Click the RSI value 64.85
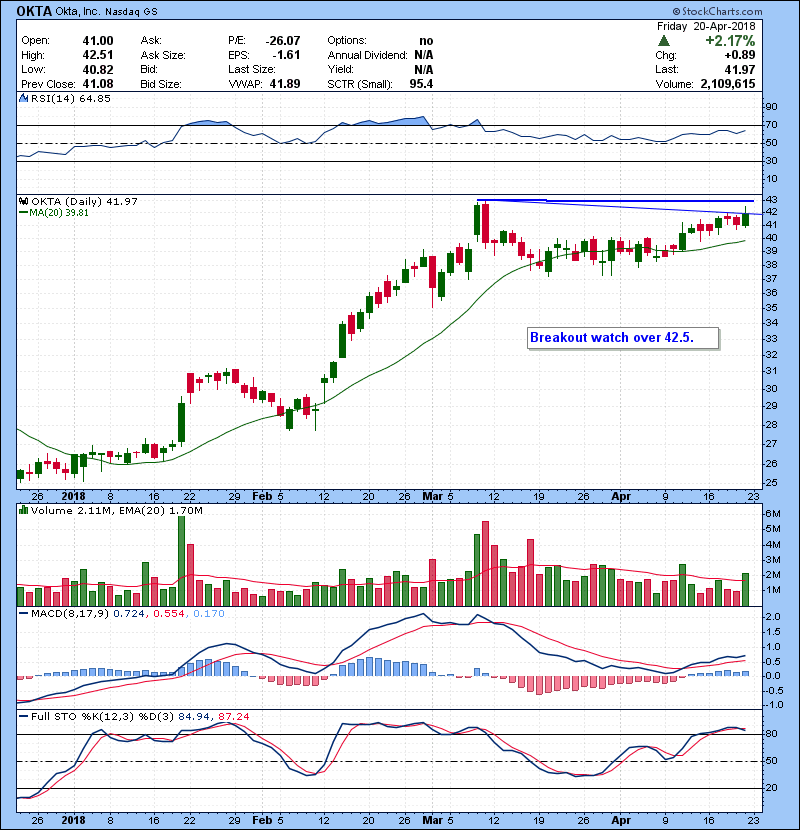Image resolution: width=800 pixels, height=830 pixels. (94, 98)
